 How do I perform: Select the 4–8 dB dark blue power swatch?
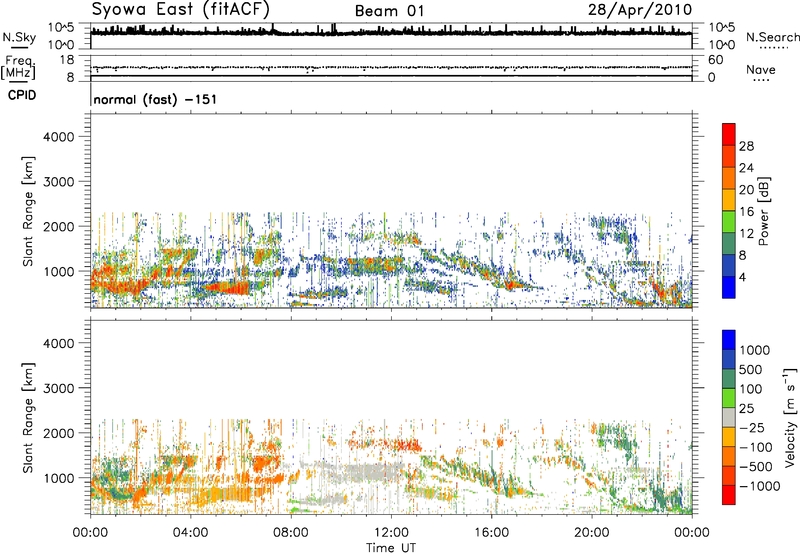729,265
